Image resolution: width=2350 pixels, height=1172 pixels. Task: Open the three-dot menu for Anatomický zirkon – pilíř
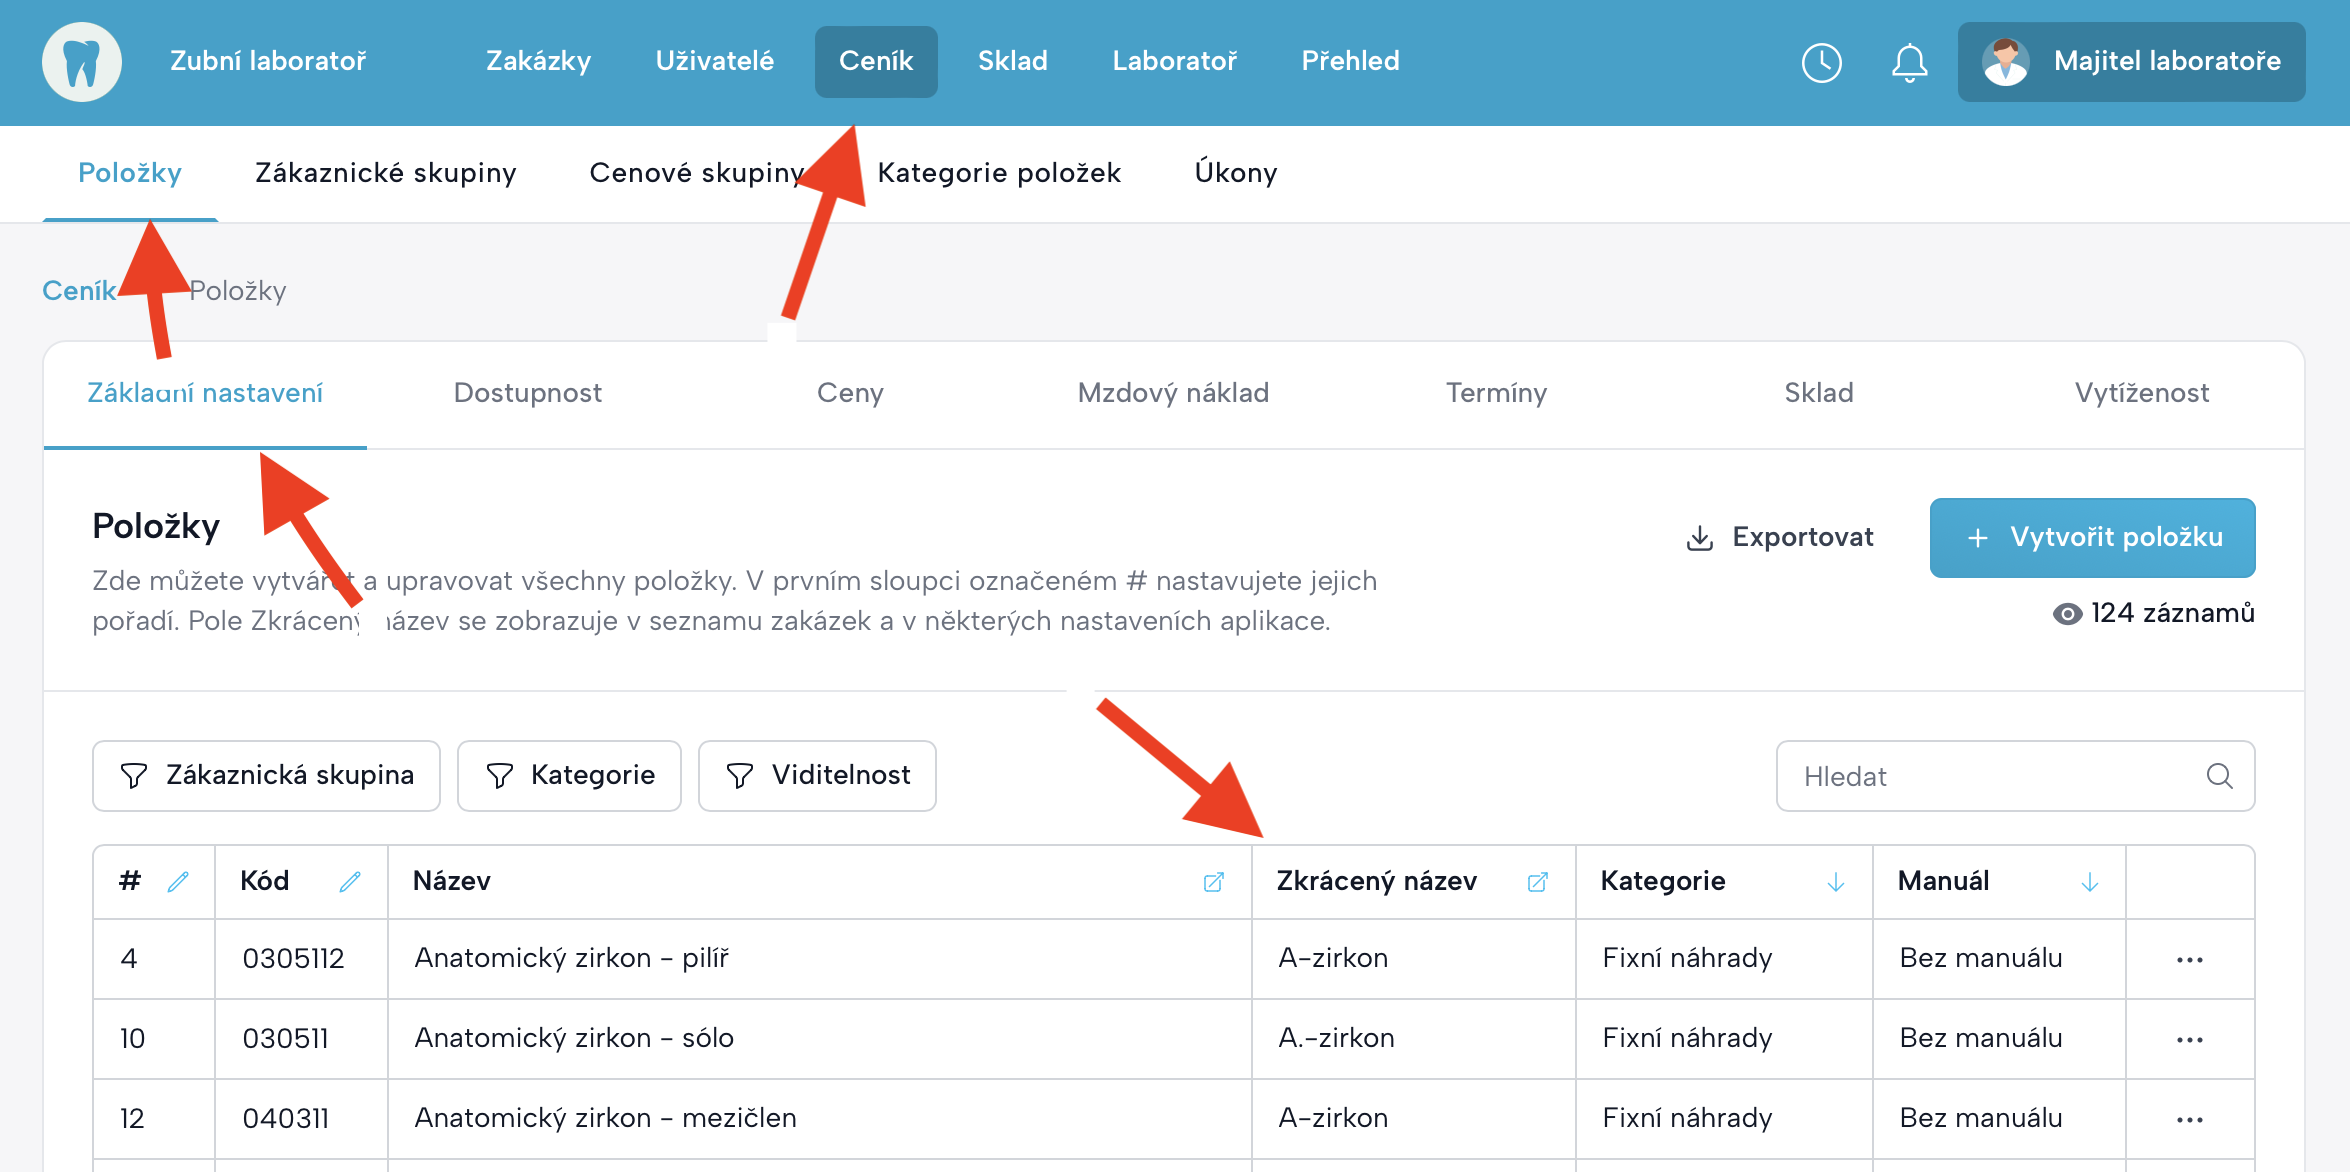2189,960
